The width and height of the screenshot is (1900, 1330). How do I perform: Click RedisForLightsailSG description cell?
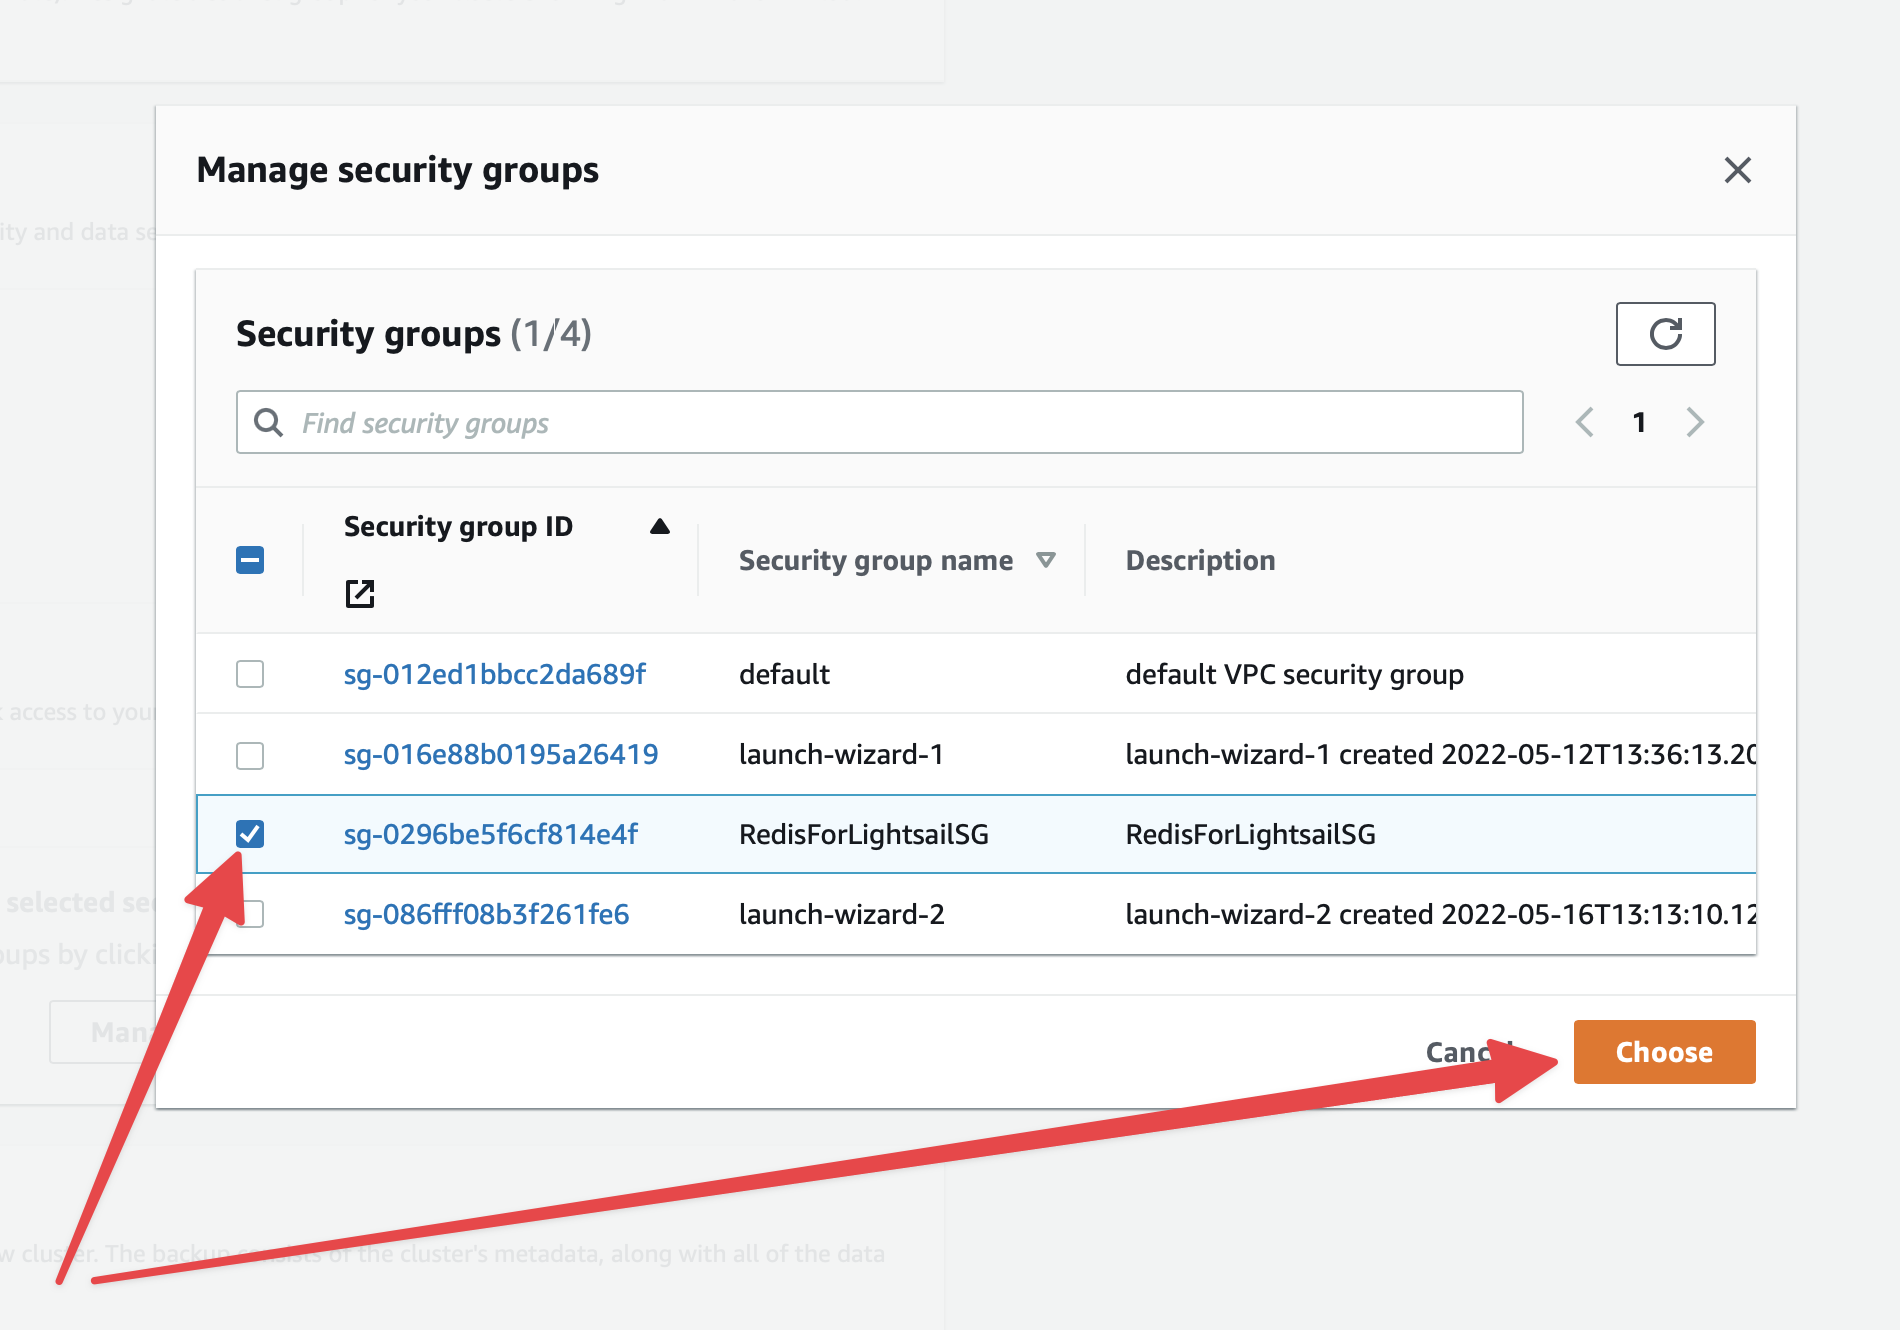(x=1251, y=834)
